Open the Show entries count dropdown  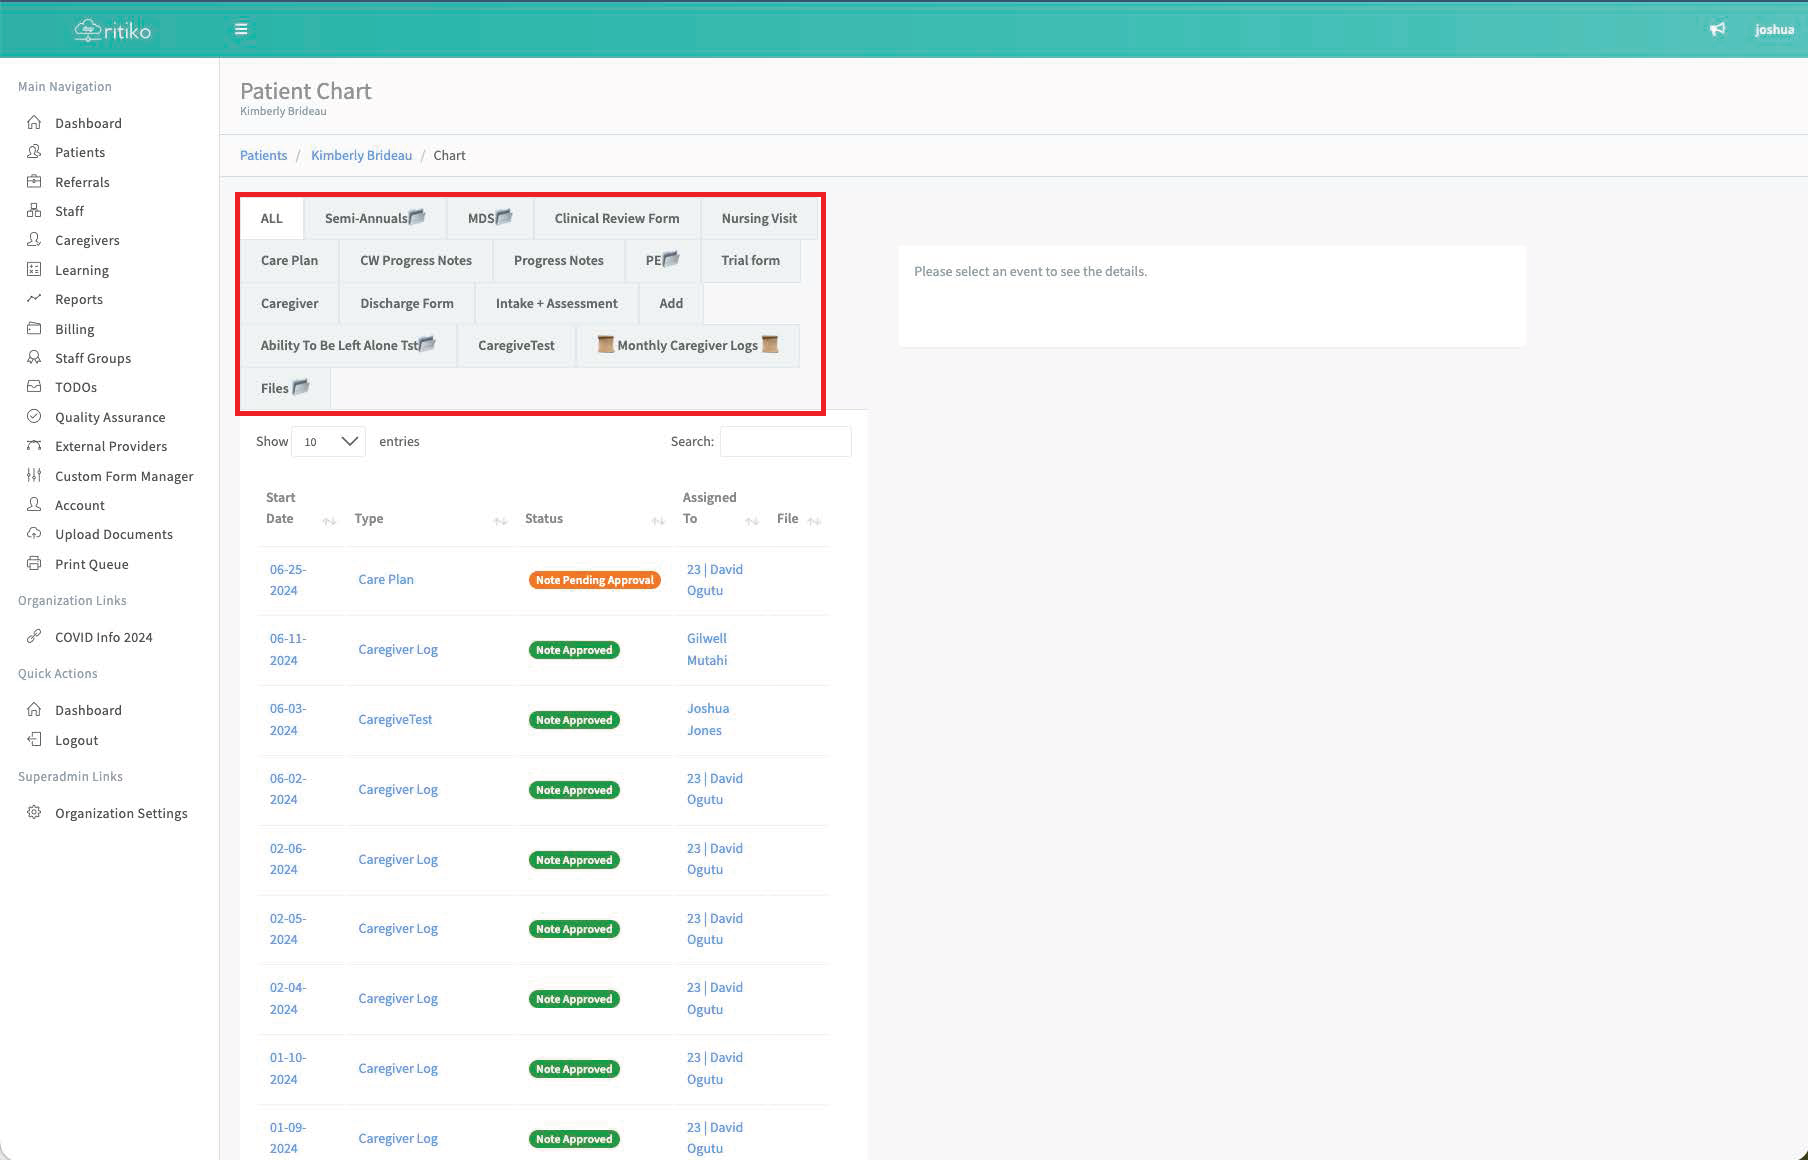[x=328, y=441]
